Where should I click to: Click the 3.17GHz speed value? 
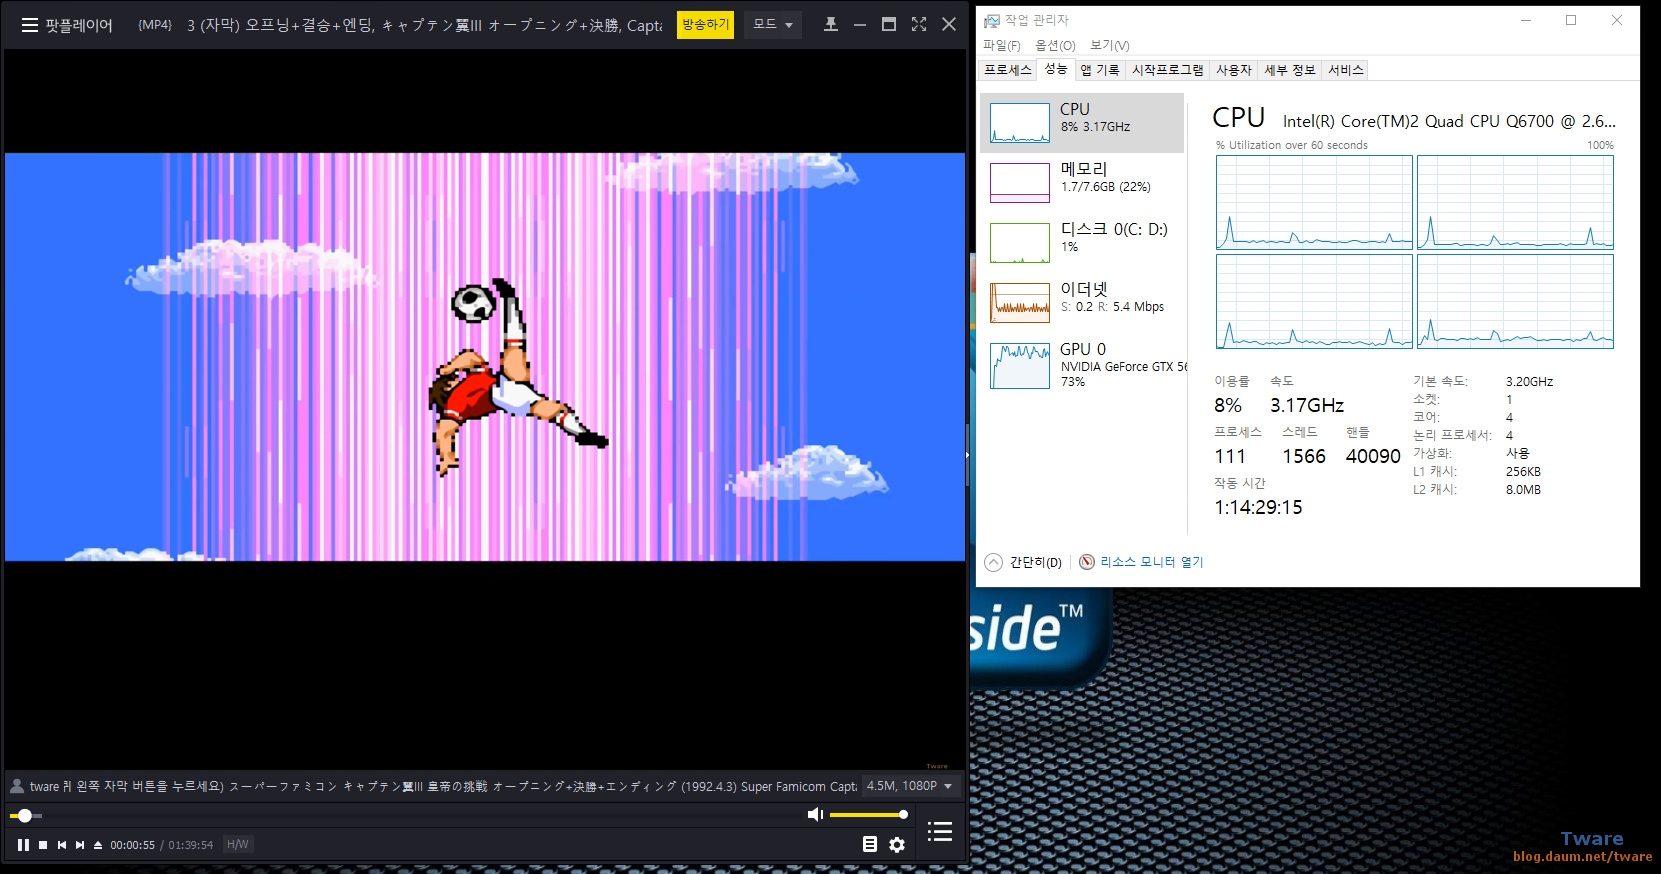point(1307,405)
